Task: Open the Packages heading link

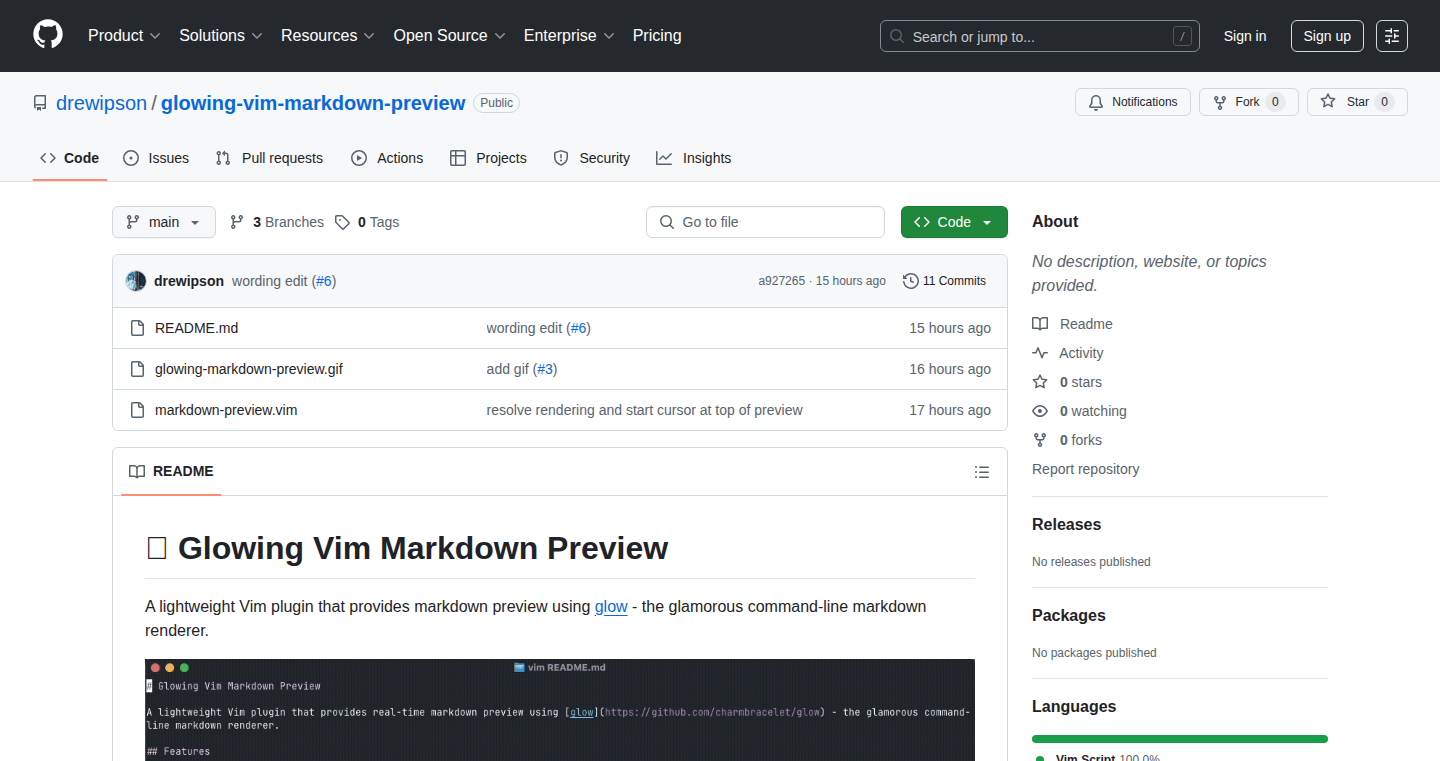Action: 1069,615
